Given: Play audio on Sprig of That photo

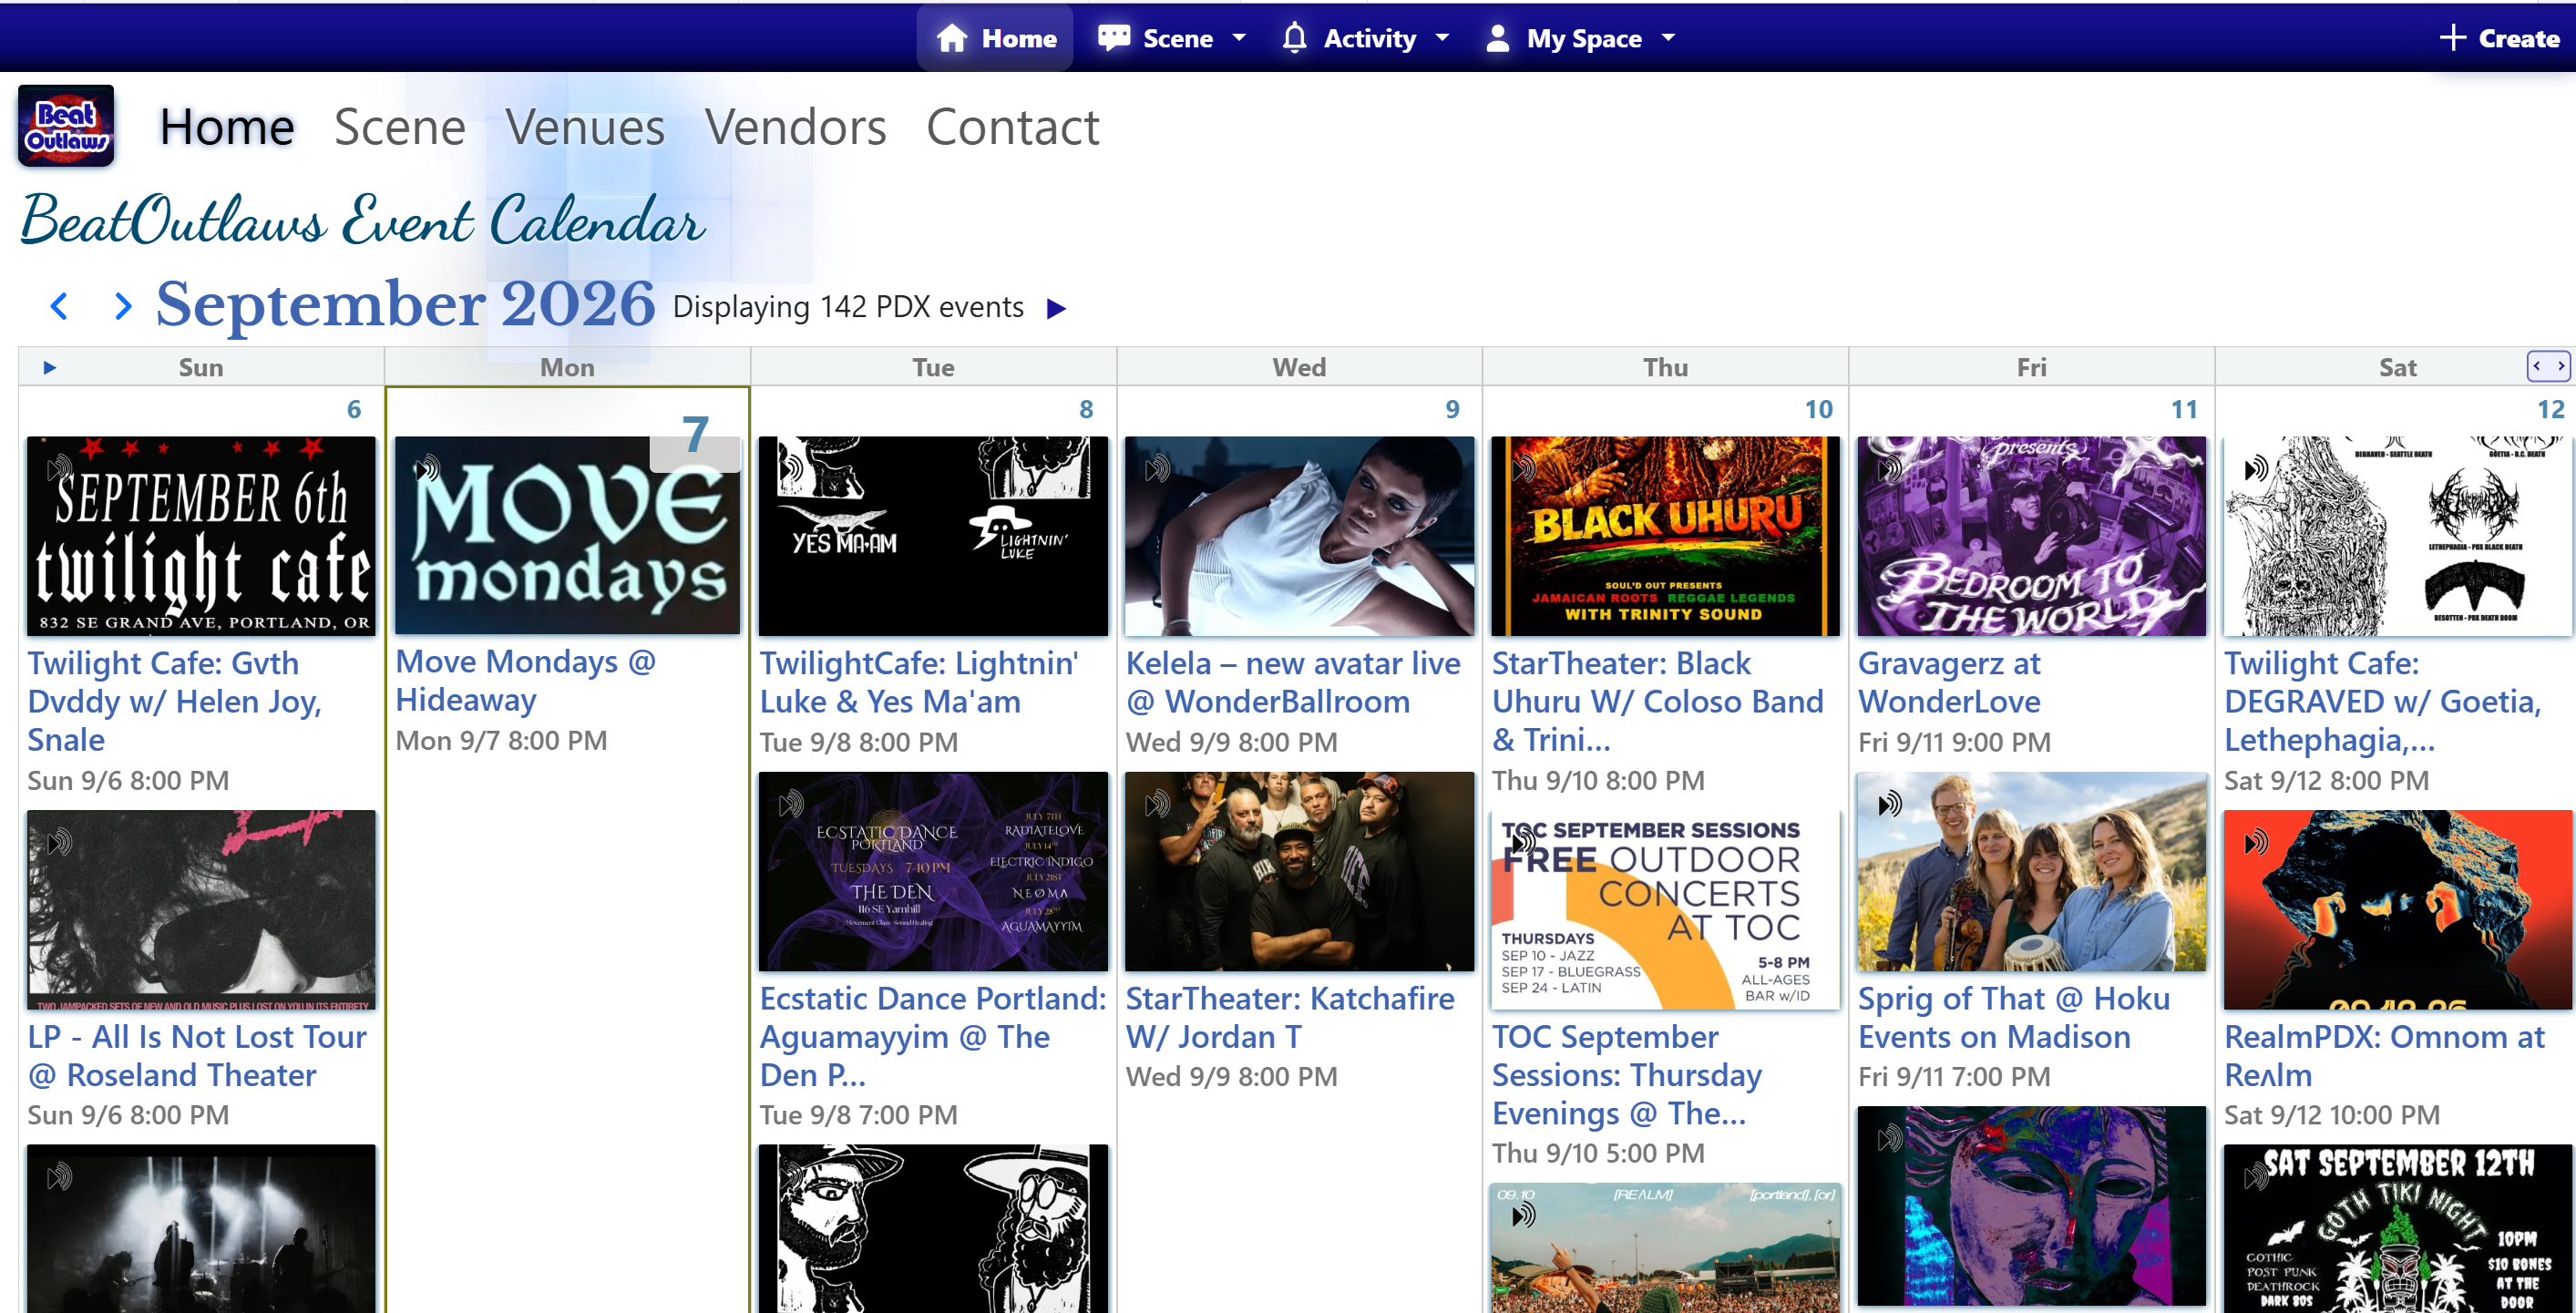Looking at the screenshot, I should (x=1889, y=803).
